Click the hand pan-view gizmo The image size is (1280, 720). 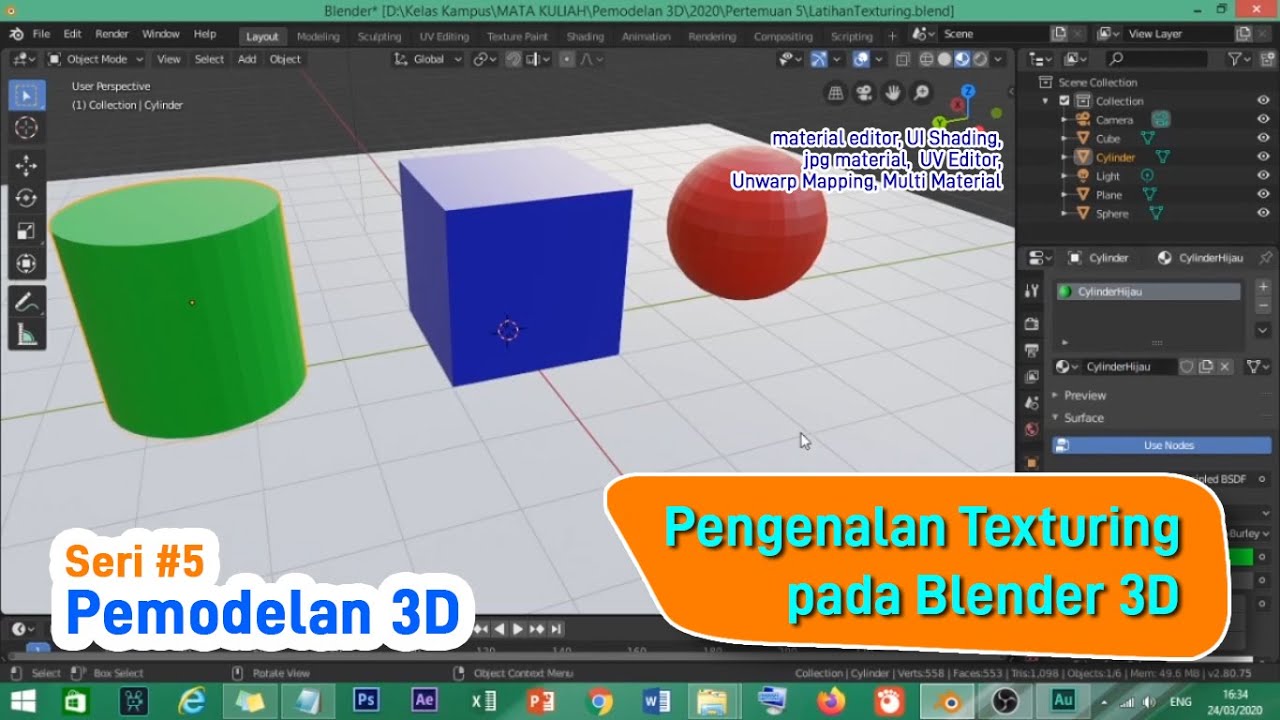coord(892,94)
